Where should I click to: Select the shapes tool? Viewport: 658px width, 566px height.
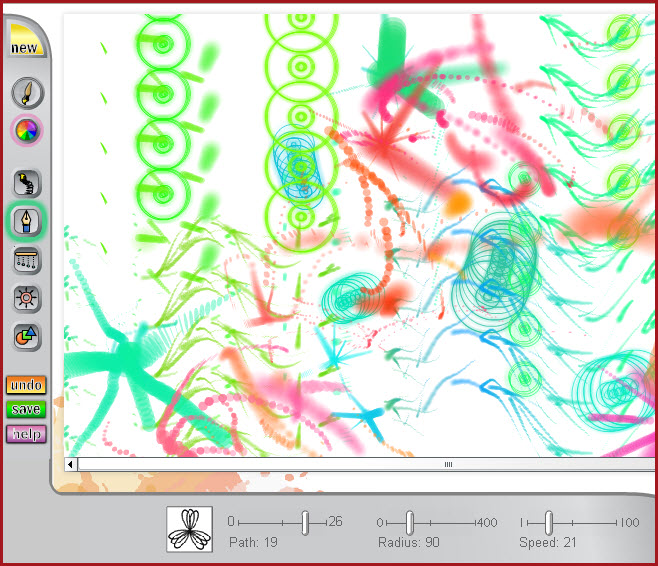coord(26,336)
